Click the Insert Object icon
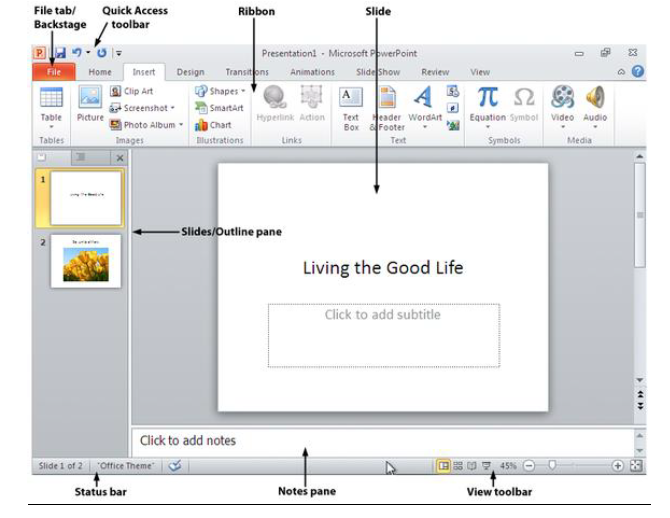Image resolution: width=670 pixels, height=518 pixels. click(x=453, y=125)
